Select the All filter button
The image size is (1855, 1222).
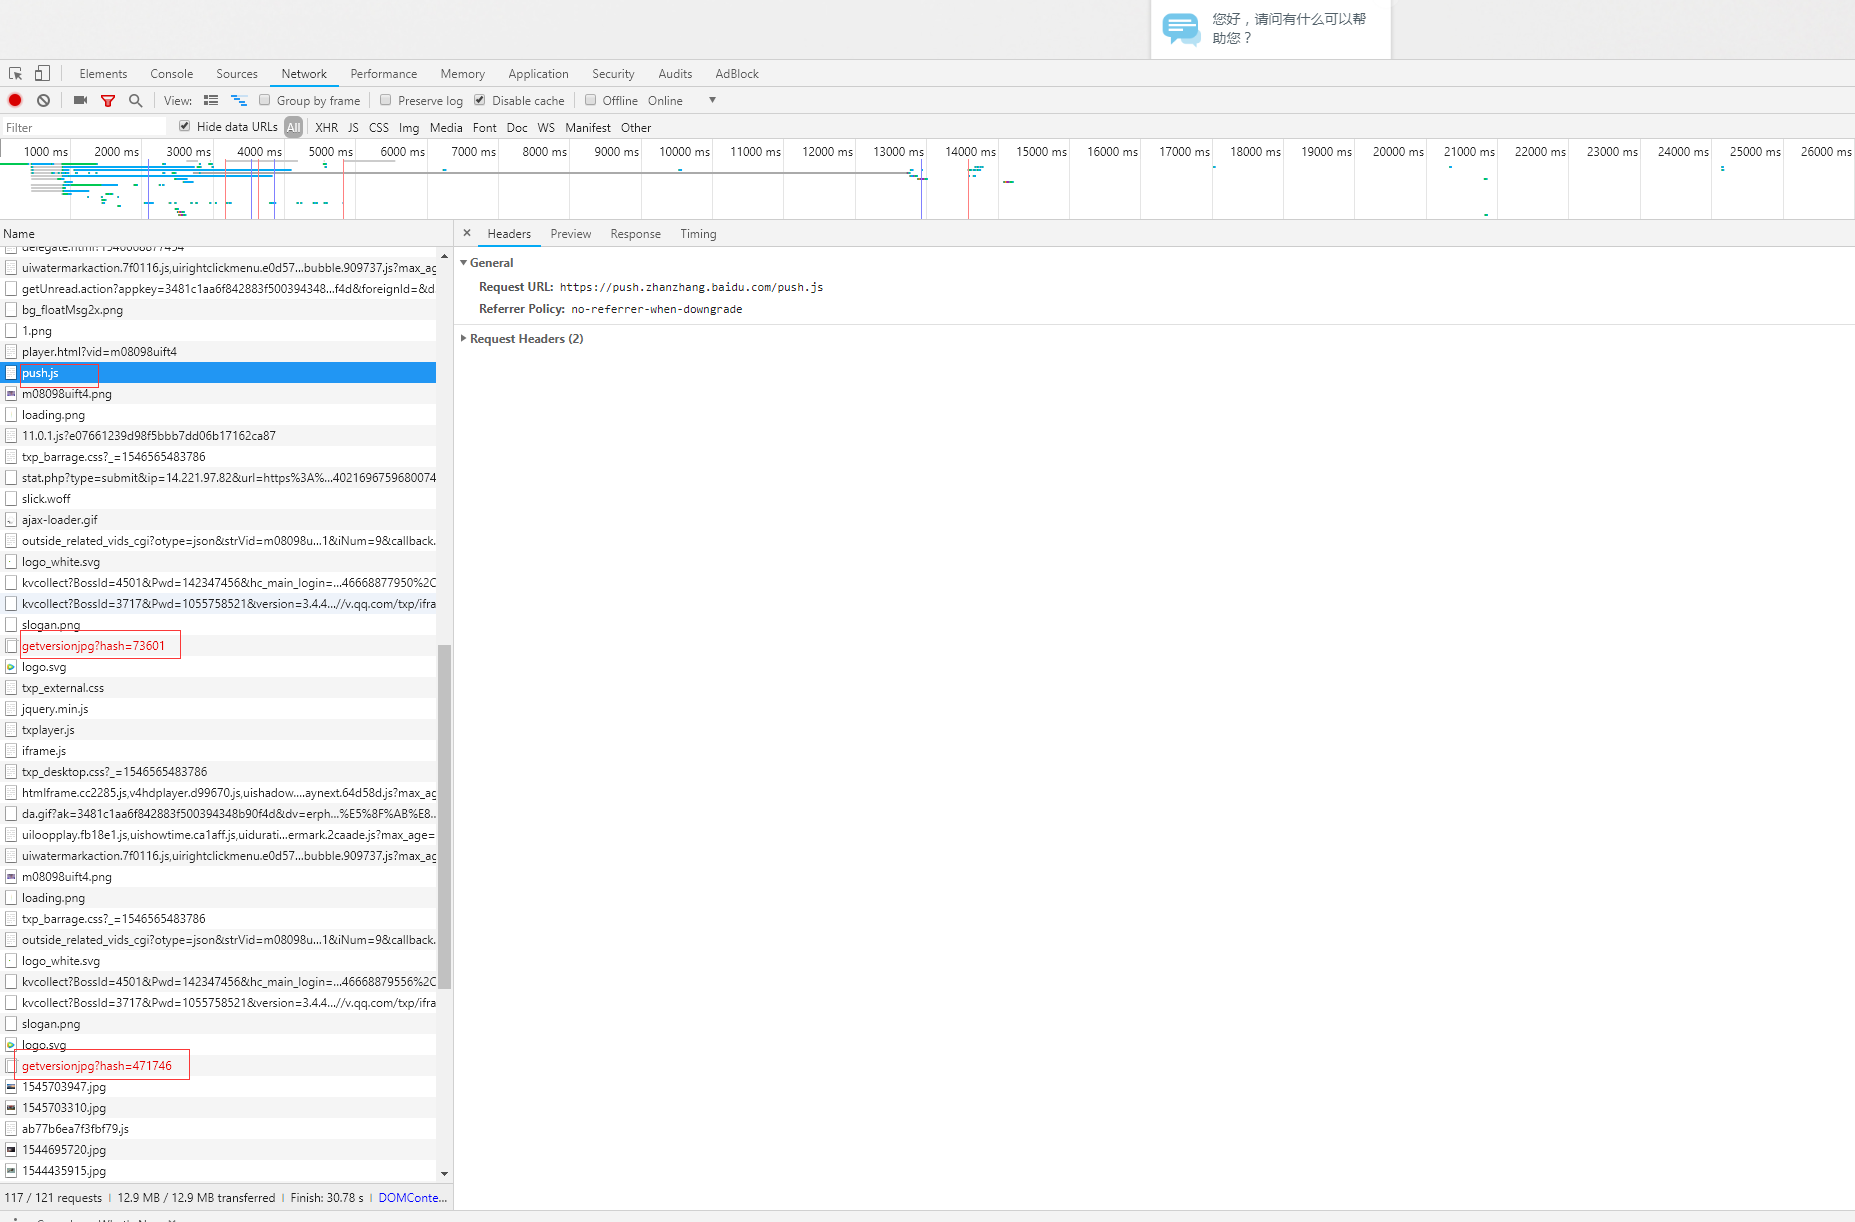(293, 127)
